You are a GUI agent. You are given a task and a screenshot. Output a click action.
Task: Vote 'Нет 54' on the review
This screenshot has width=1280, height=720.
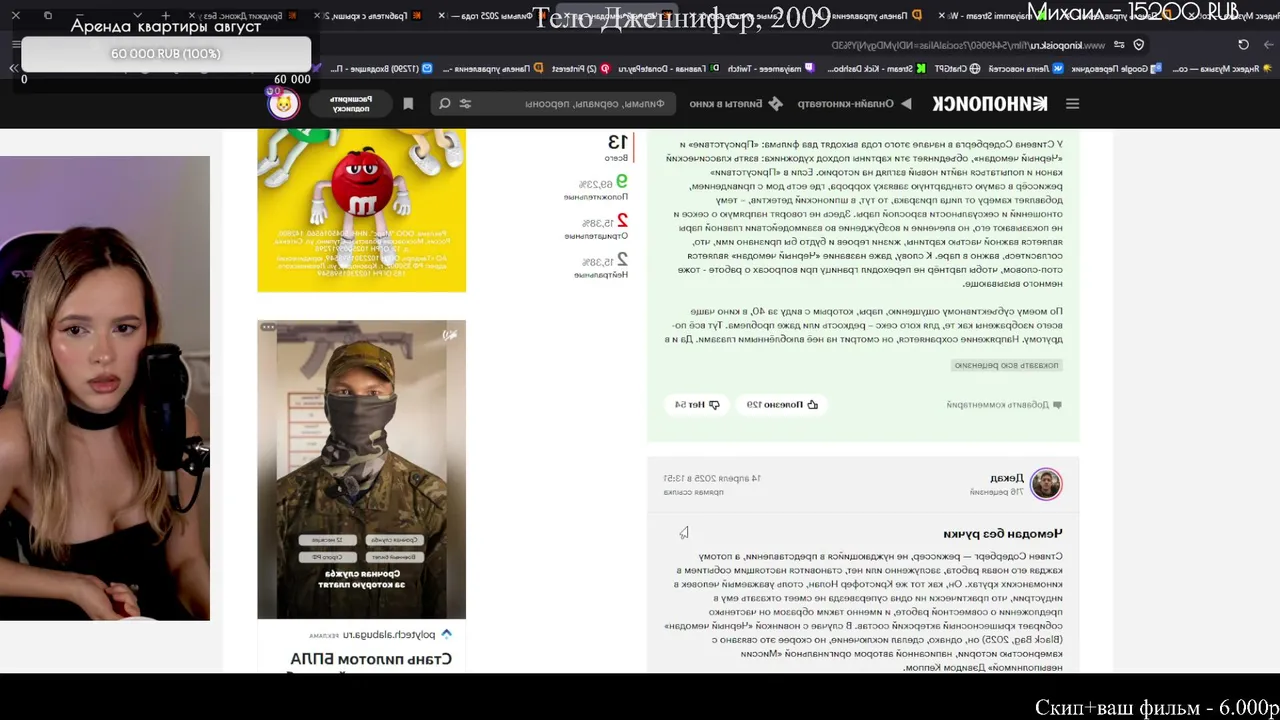pyautogui.click(x=697, y=405)
